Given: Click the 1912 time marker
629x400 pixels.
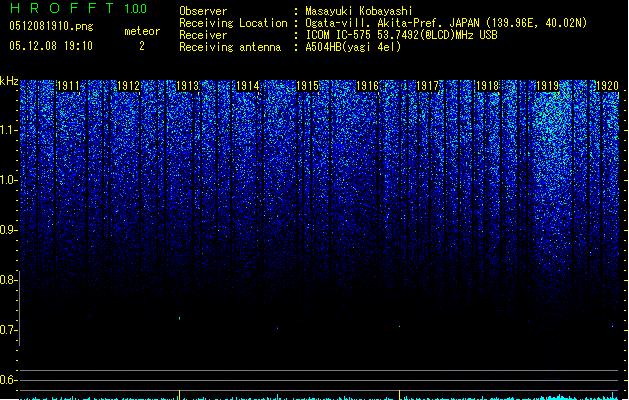Looking at the screenshot, I should pyautogui.click(x=128, y=86).
